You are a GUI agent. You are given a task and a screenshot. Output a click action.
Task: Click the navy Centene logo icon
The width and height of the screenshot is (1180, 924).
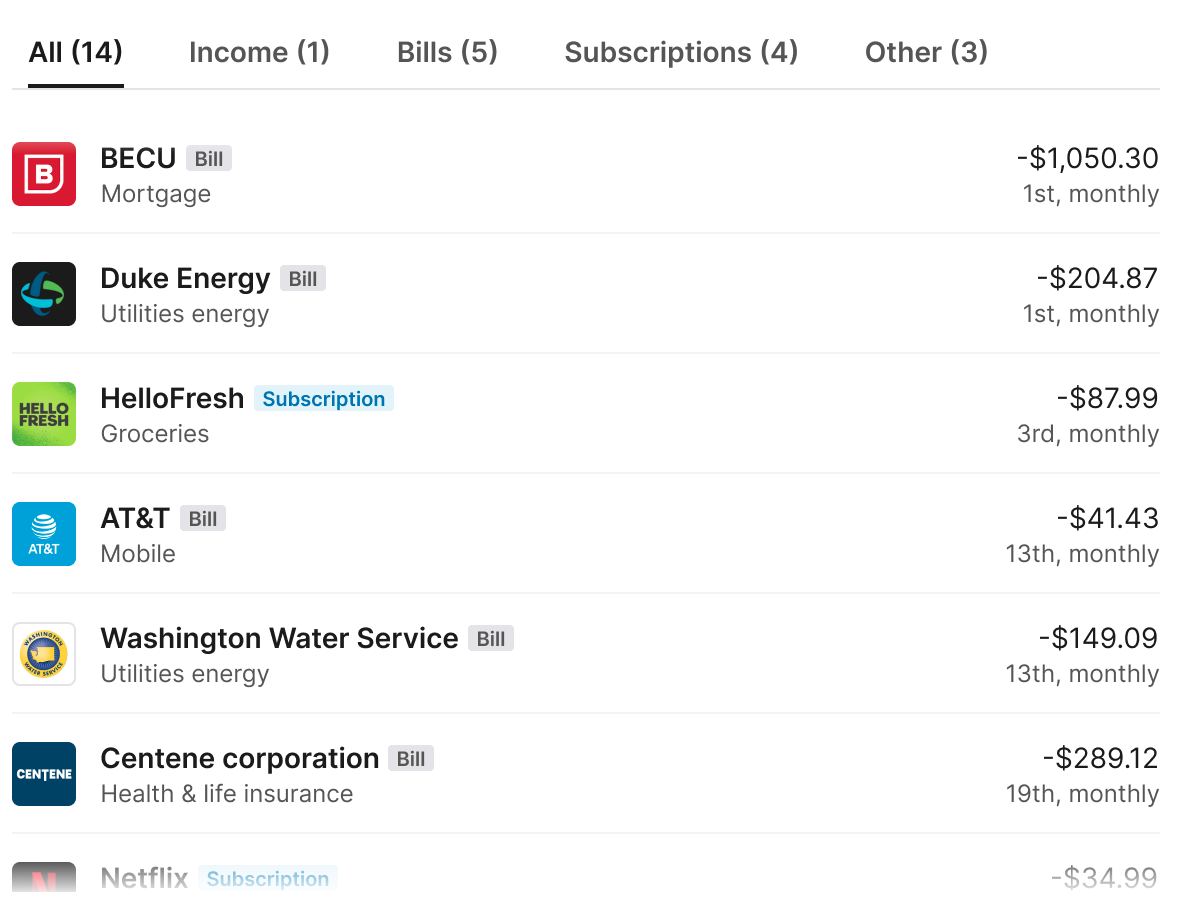coord(44,774)
